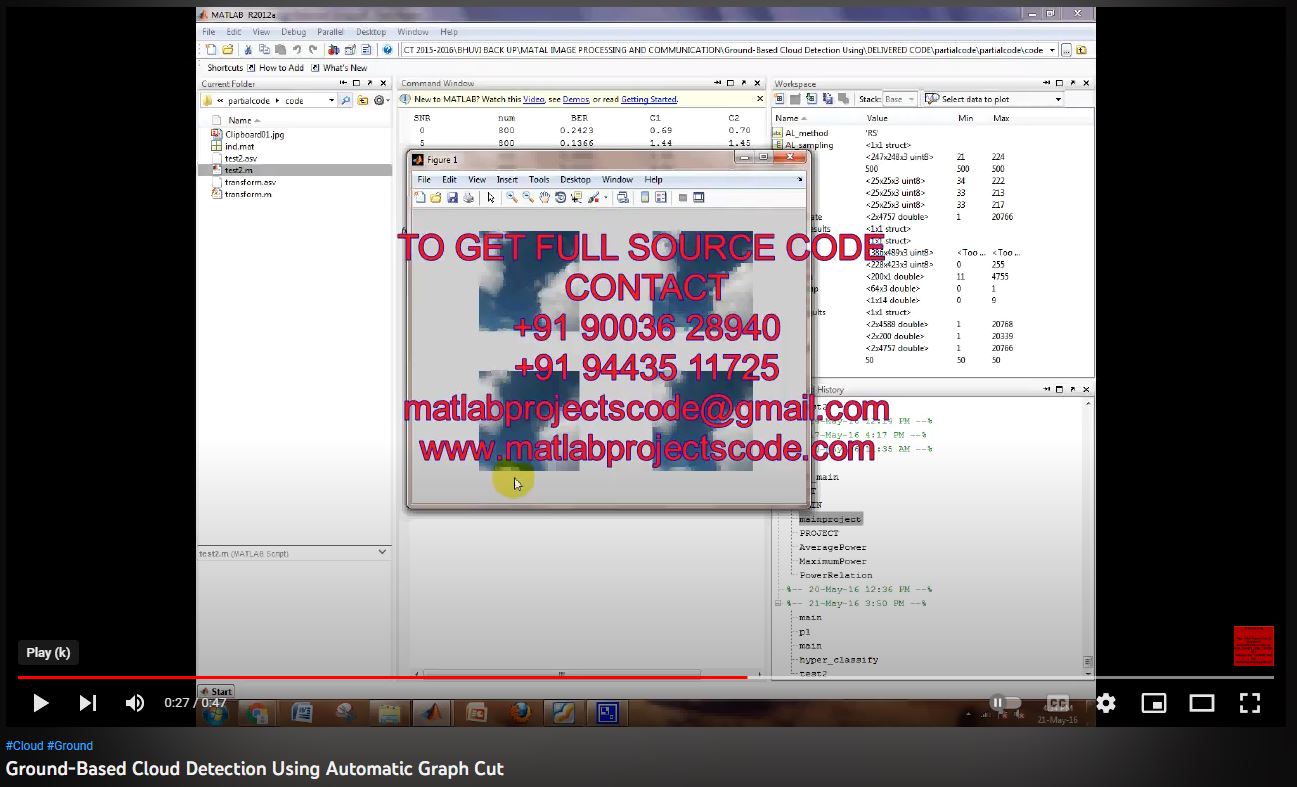The image size is (1297, 787).
Task: Click the Show Plot Tools icon
Action: [699, 198]
